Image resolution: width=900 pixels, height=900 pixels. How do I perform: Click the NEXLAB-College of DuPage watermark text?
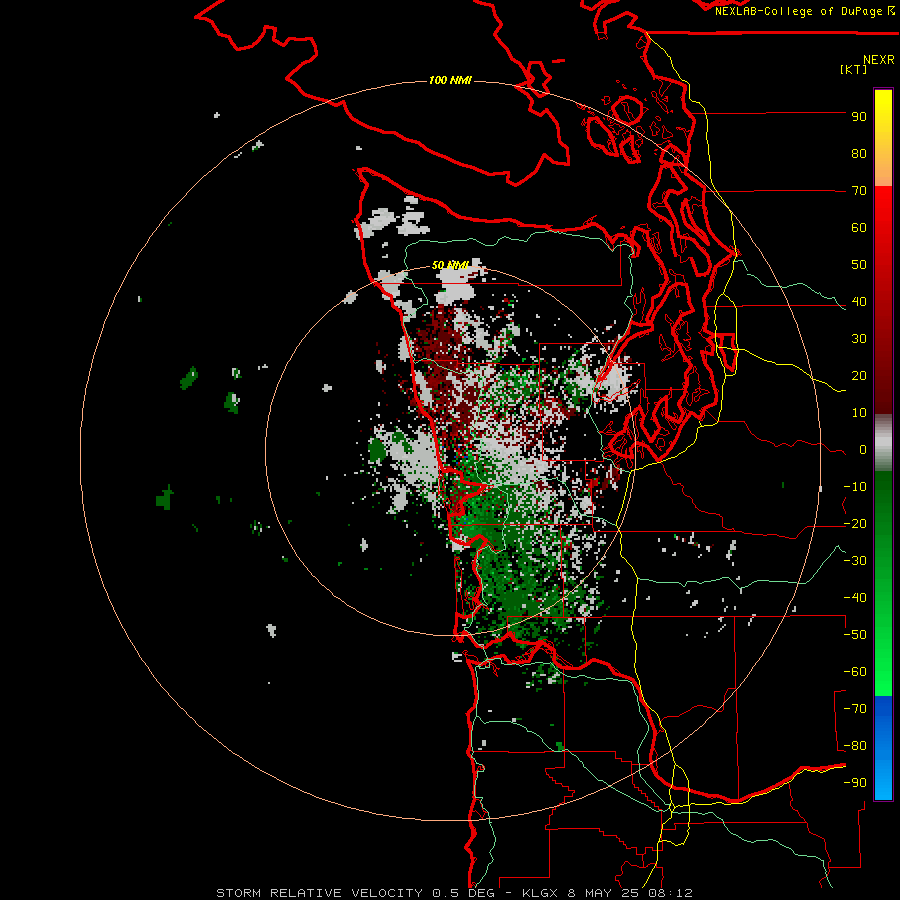click(x=804, y=11)
